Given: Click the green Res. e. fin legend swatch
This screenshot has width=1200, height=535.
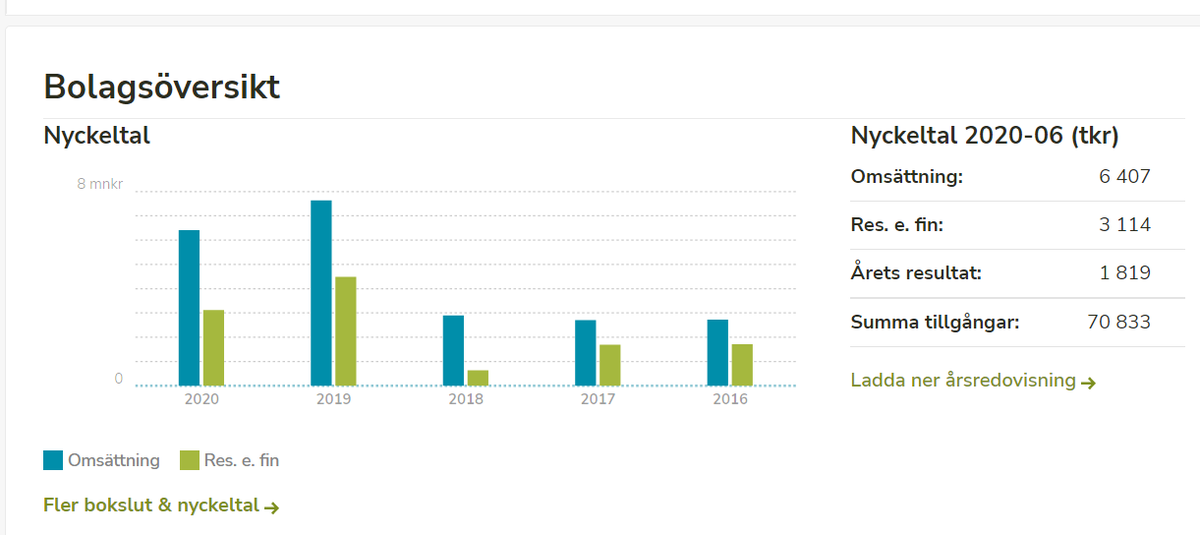Looking at the screenshot, I should tap(189, 460).
